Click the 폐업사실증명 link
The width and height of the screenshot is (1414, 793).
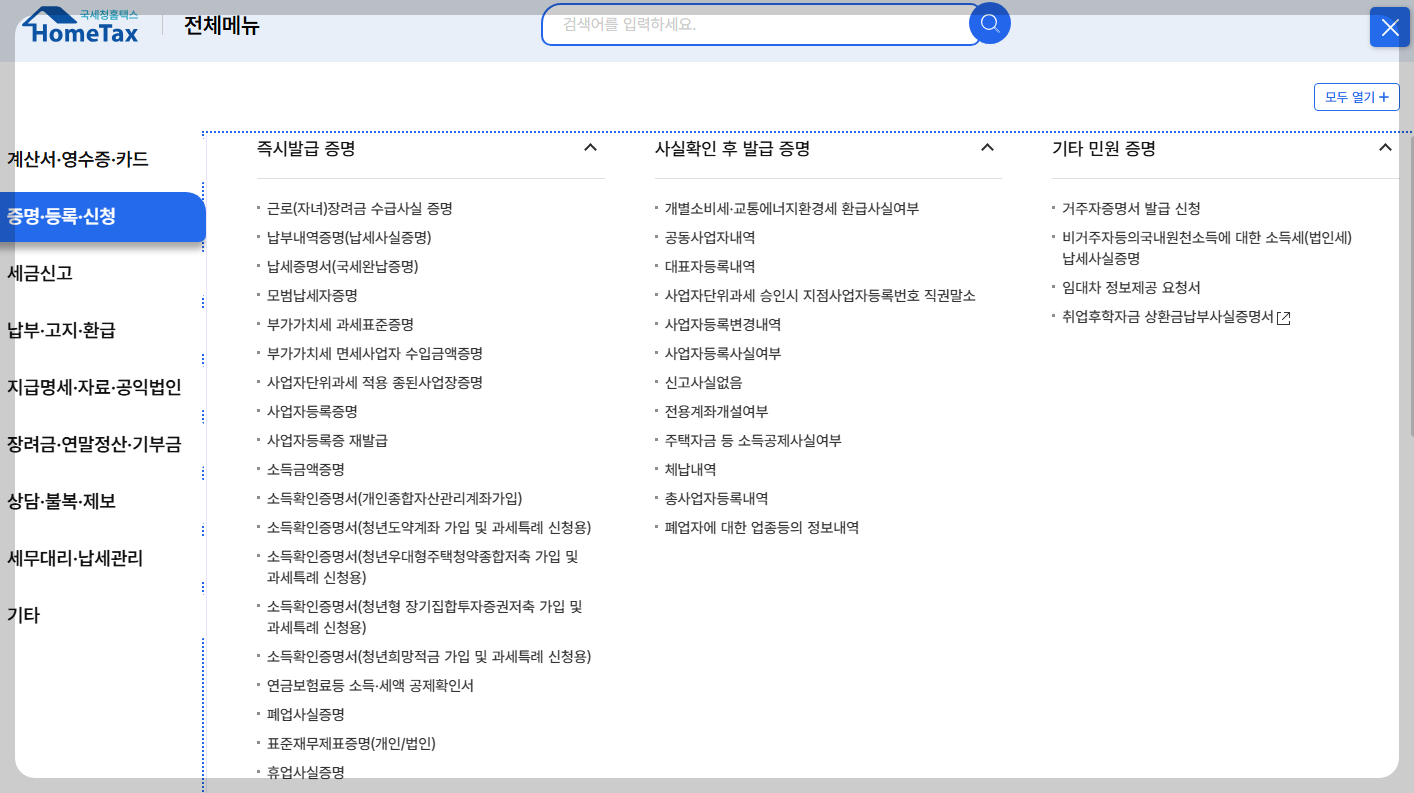pyautogui.click(x=305, y=715)
